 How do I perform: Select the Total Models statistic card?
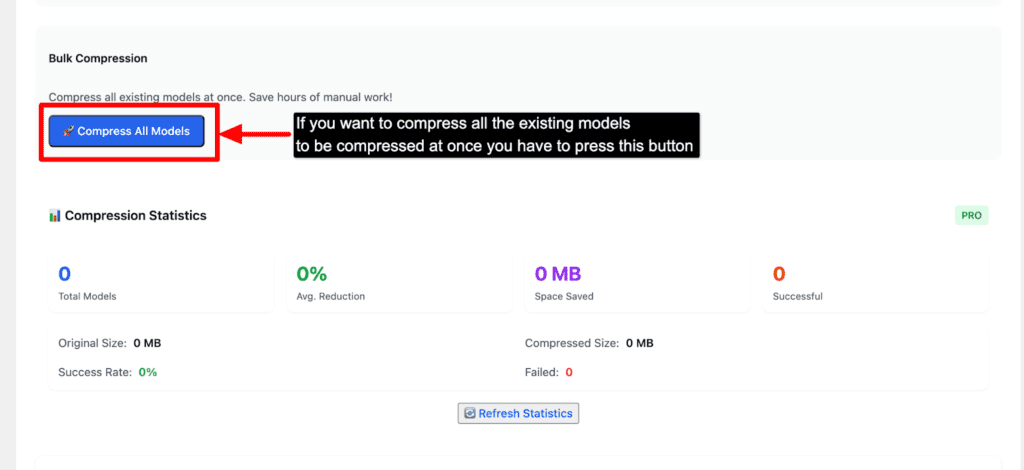click(x=160, y=283)
